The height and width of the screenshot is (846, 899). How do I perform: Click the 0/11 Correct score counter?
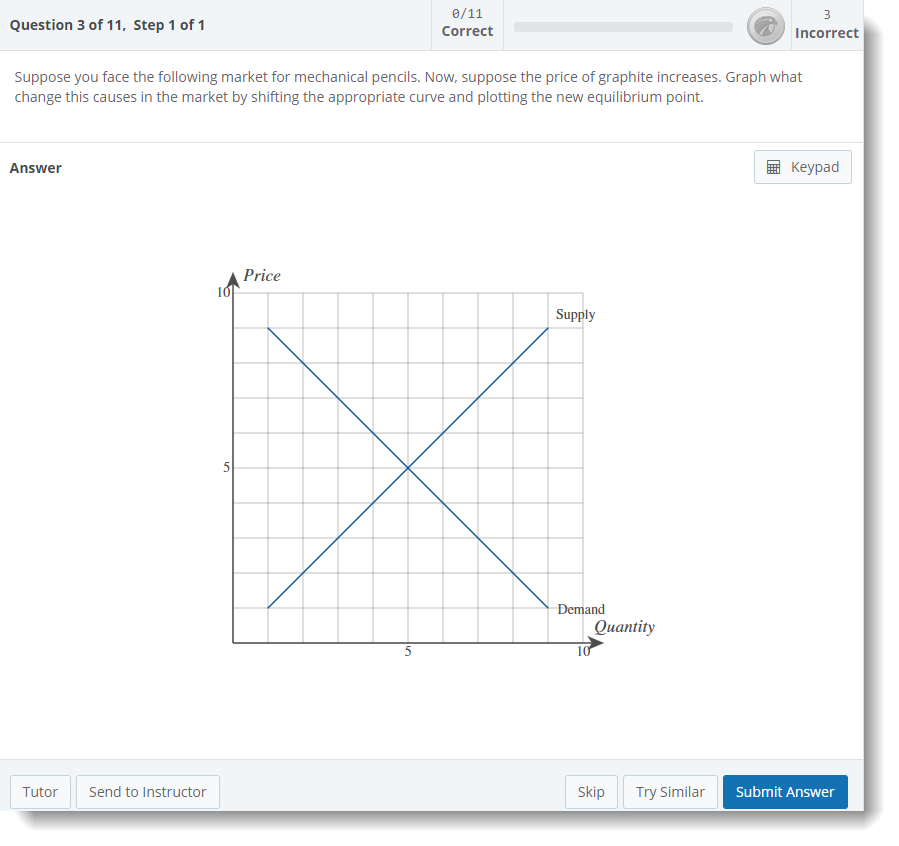coord(467,23)
